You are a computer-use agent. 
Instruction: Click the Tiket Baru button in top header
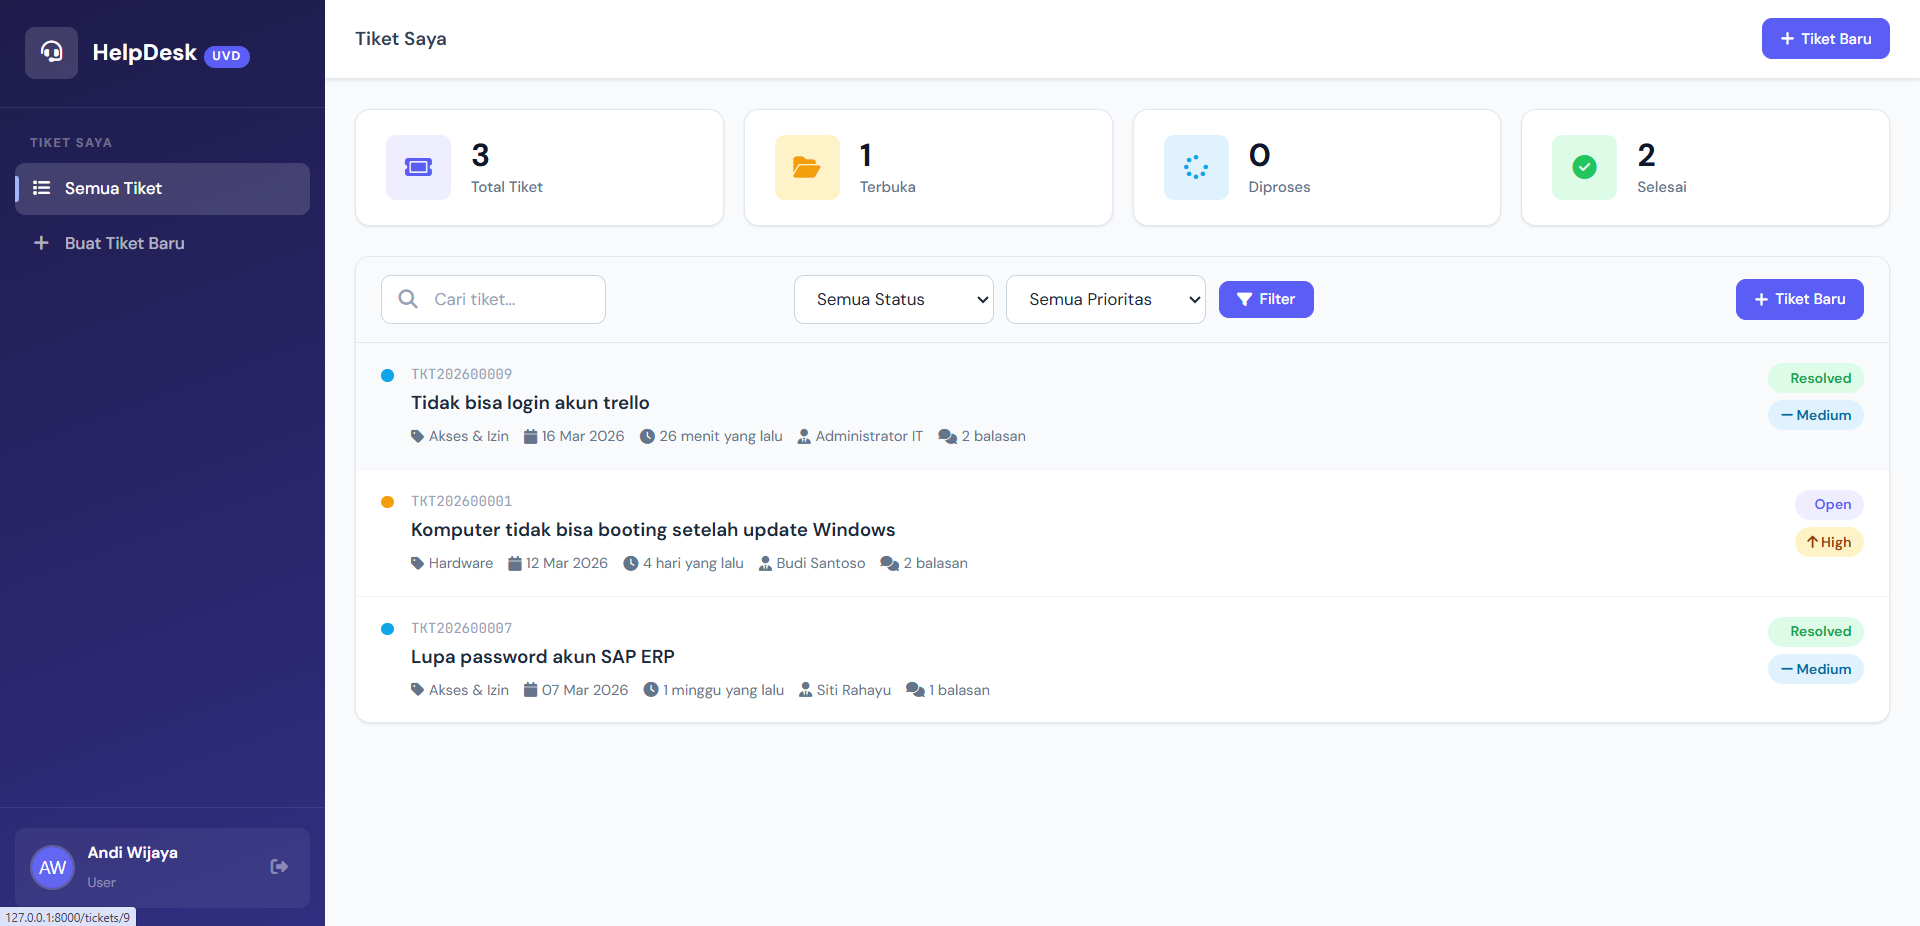1824,38
